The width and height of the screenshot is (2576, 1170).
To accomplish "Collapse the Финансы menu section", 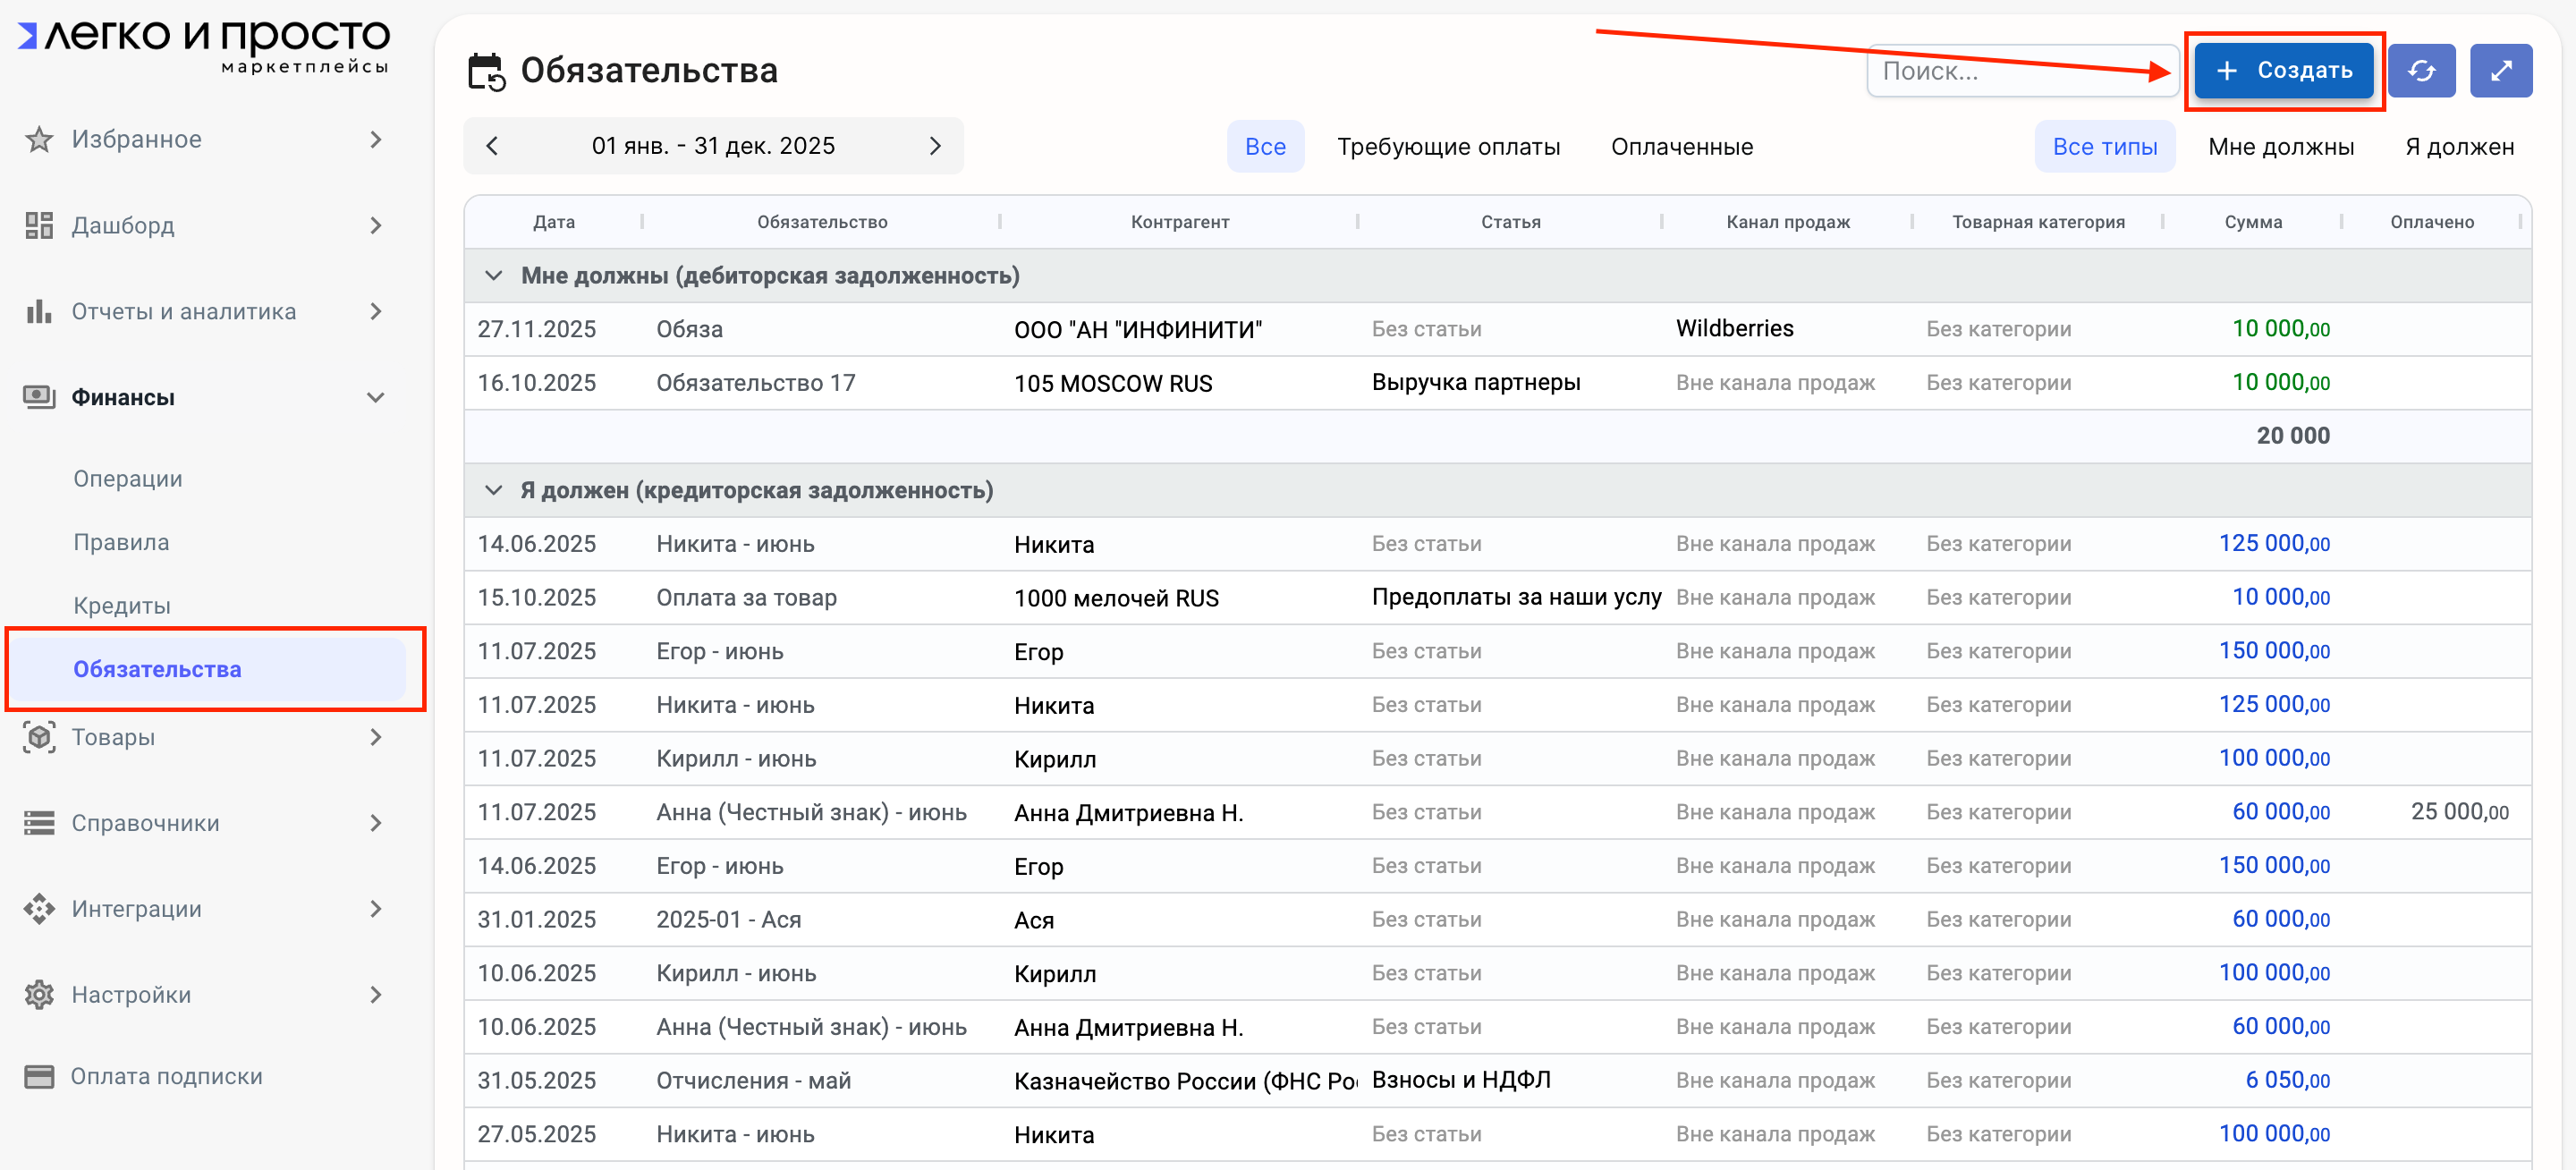I will 375,397.
